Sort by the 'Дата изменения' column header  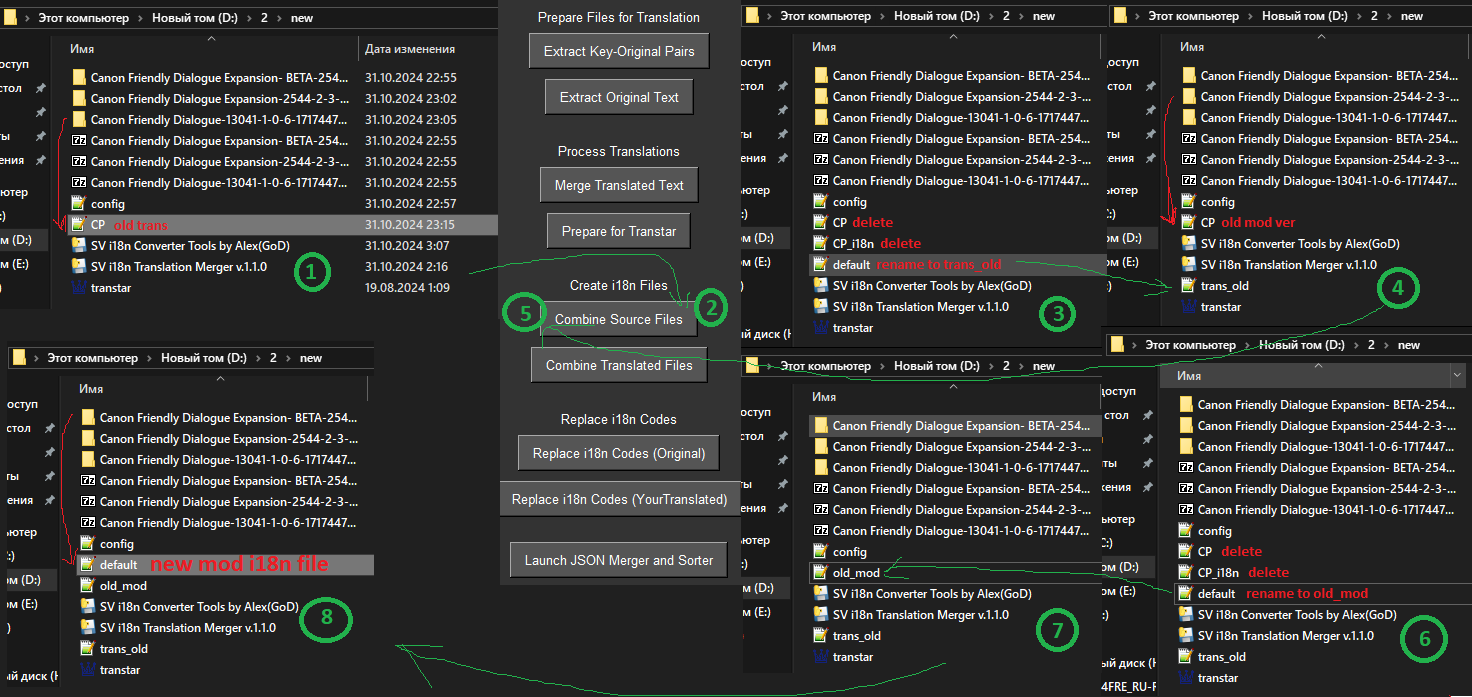coord(410,49)
